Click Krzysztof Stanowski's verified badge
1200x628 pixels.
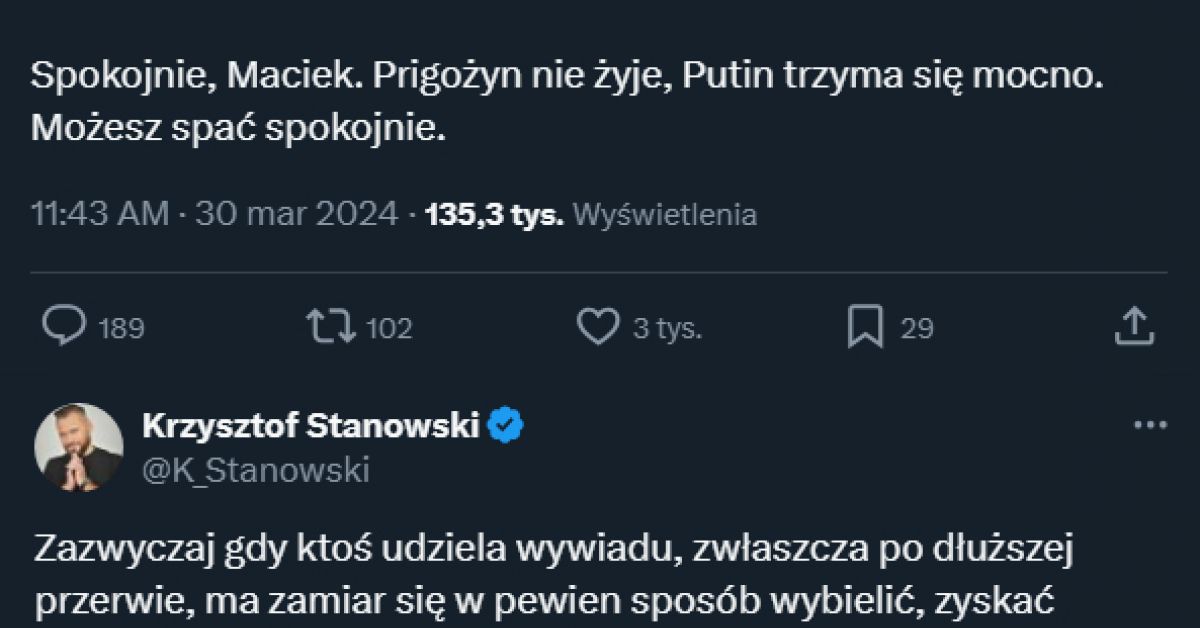tap(504, 425)
